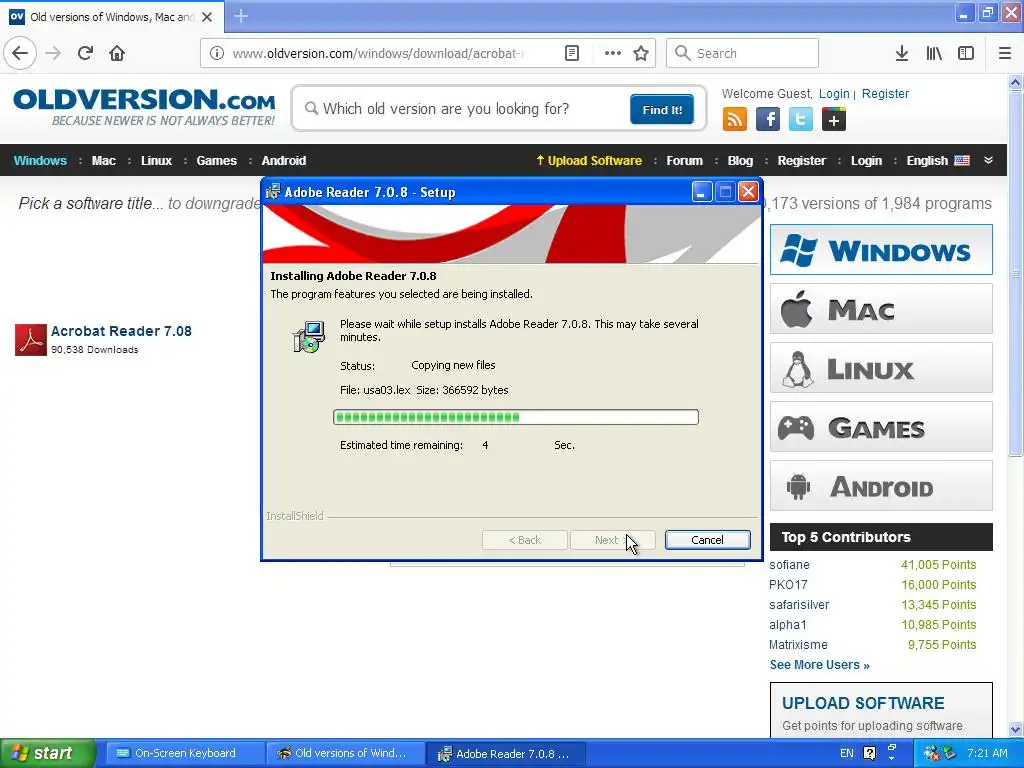Minimize the Adobe Reader Setup dialog
Viewport: 1024px width, 768px height.
click(x=701, y=192)
